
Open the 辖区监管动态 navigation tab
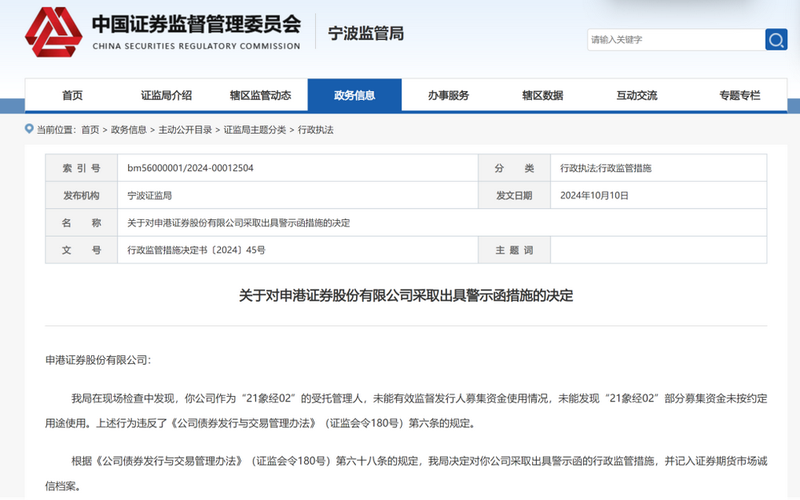[260, 95]
